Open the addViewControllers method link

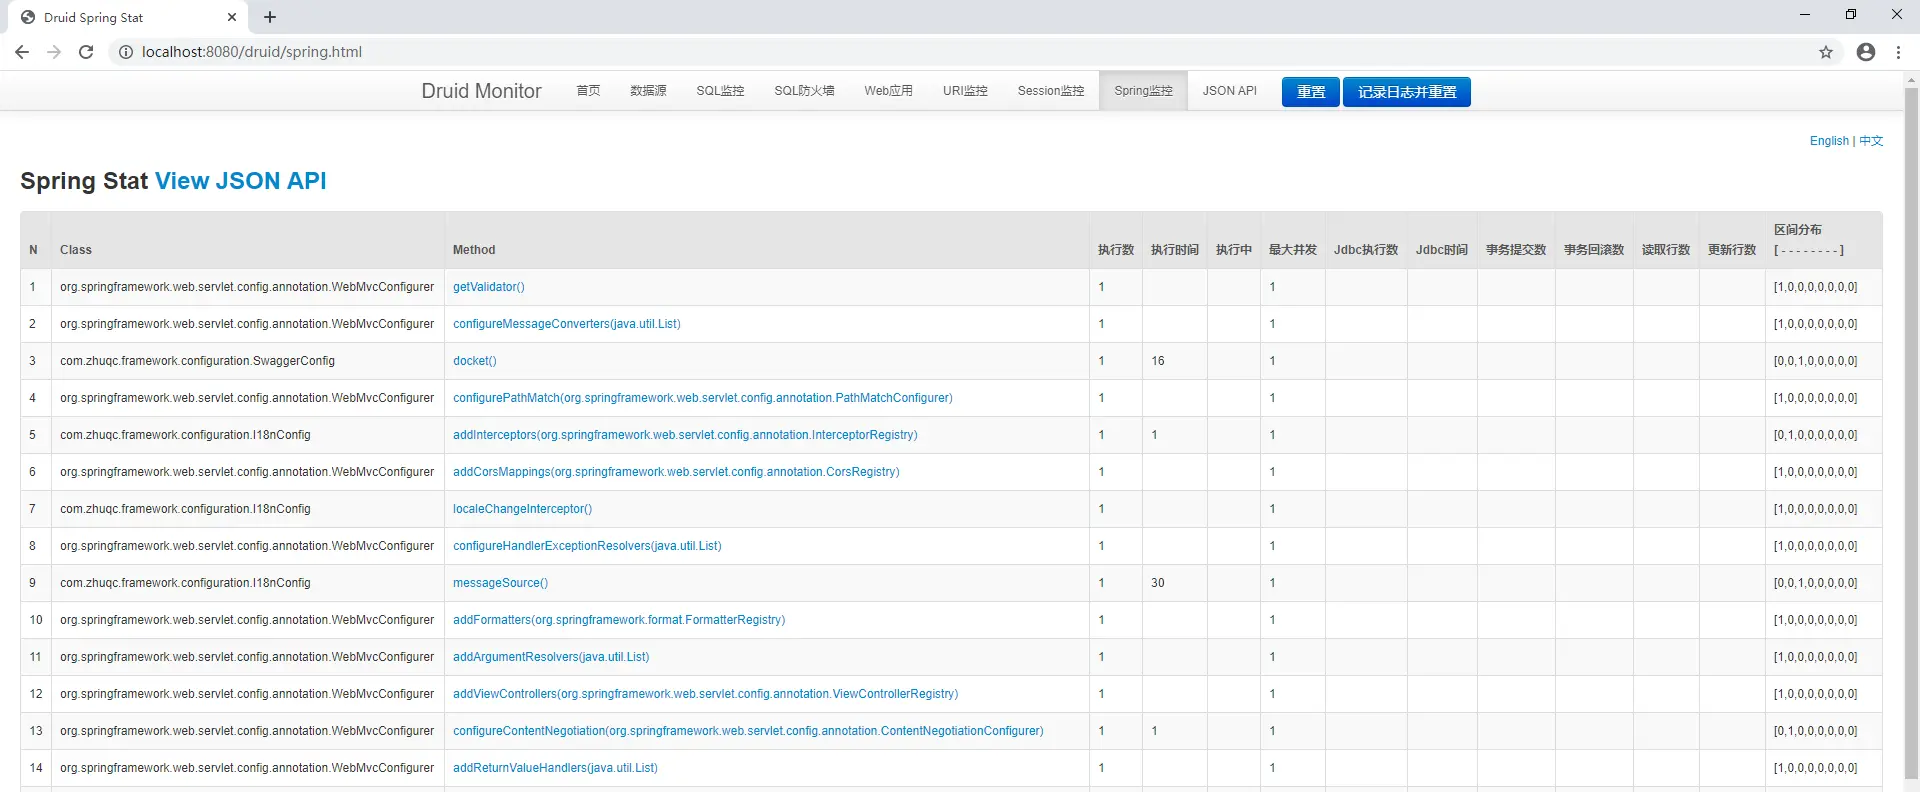pos(706,694)
